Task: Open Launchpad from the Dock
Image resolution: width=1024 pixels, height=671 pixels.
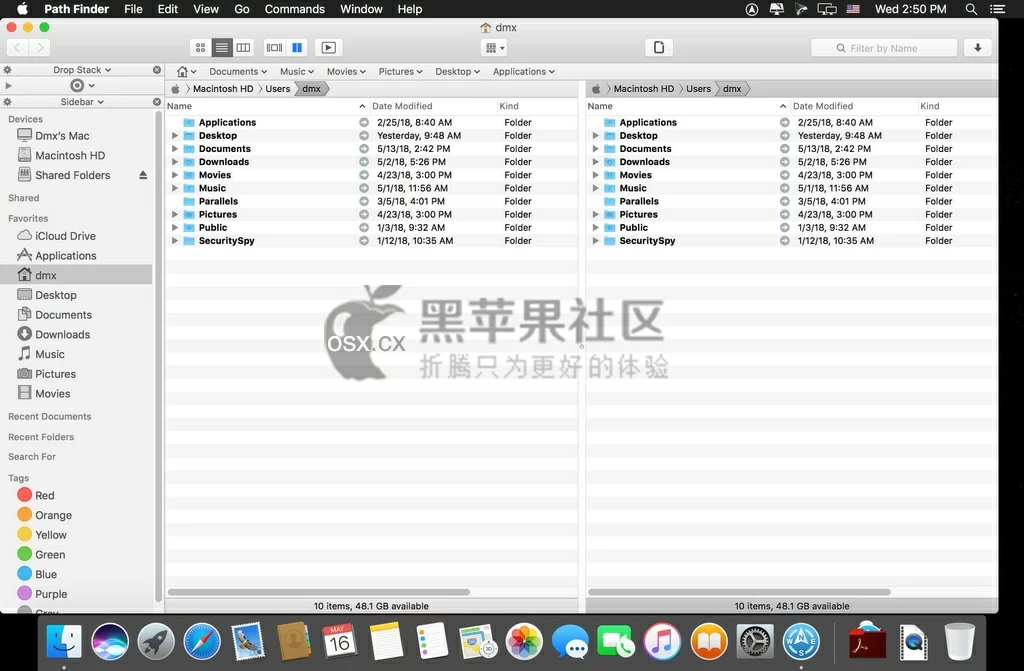Action: pos(156,642)
